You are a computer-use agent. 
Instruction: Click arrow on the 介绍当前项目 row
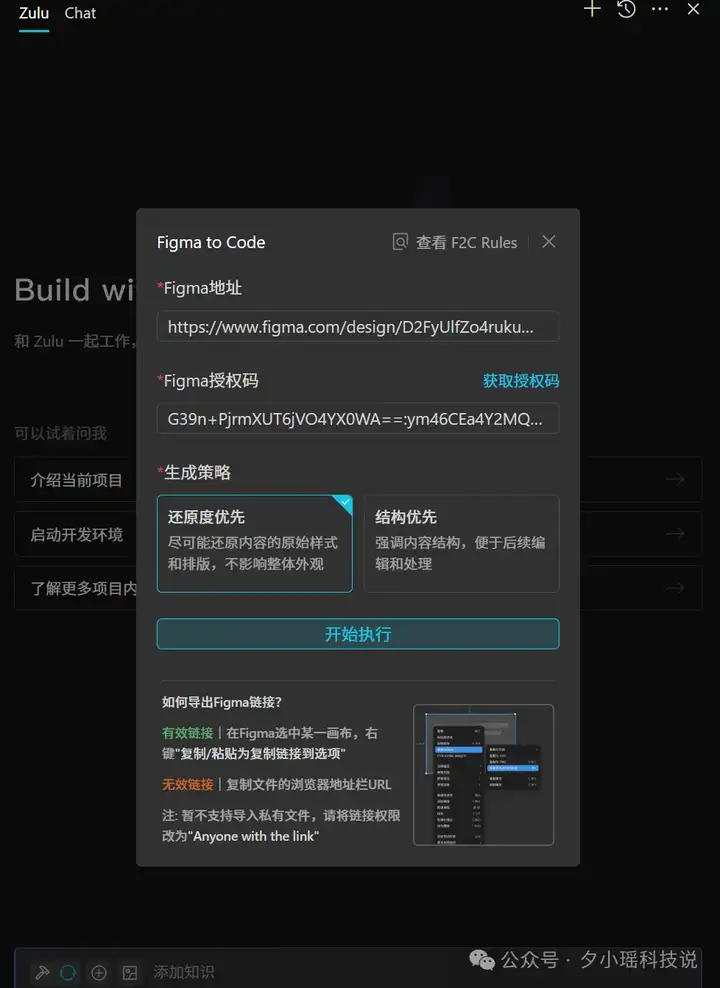point(675,480)
